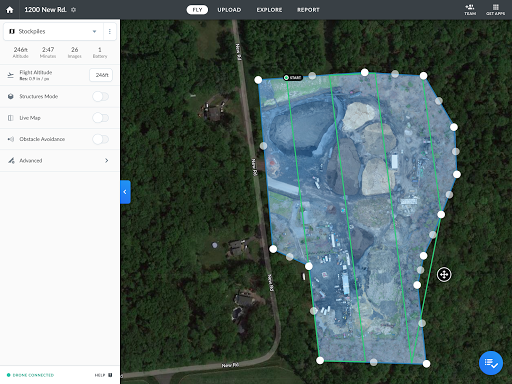Turn on Live Map toggle

[x=101, y=118]
